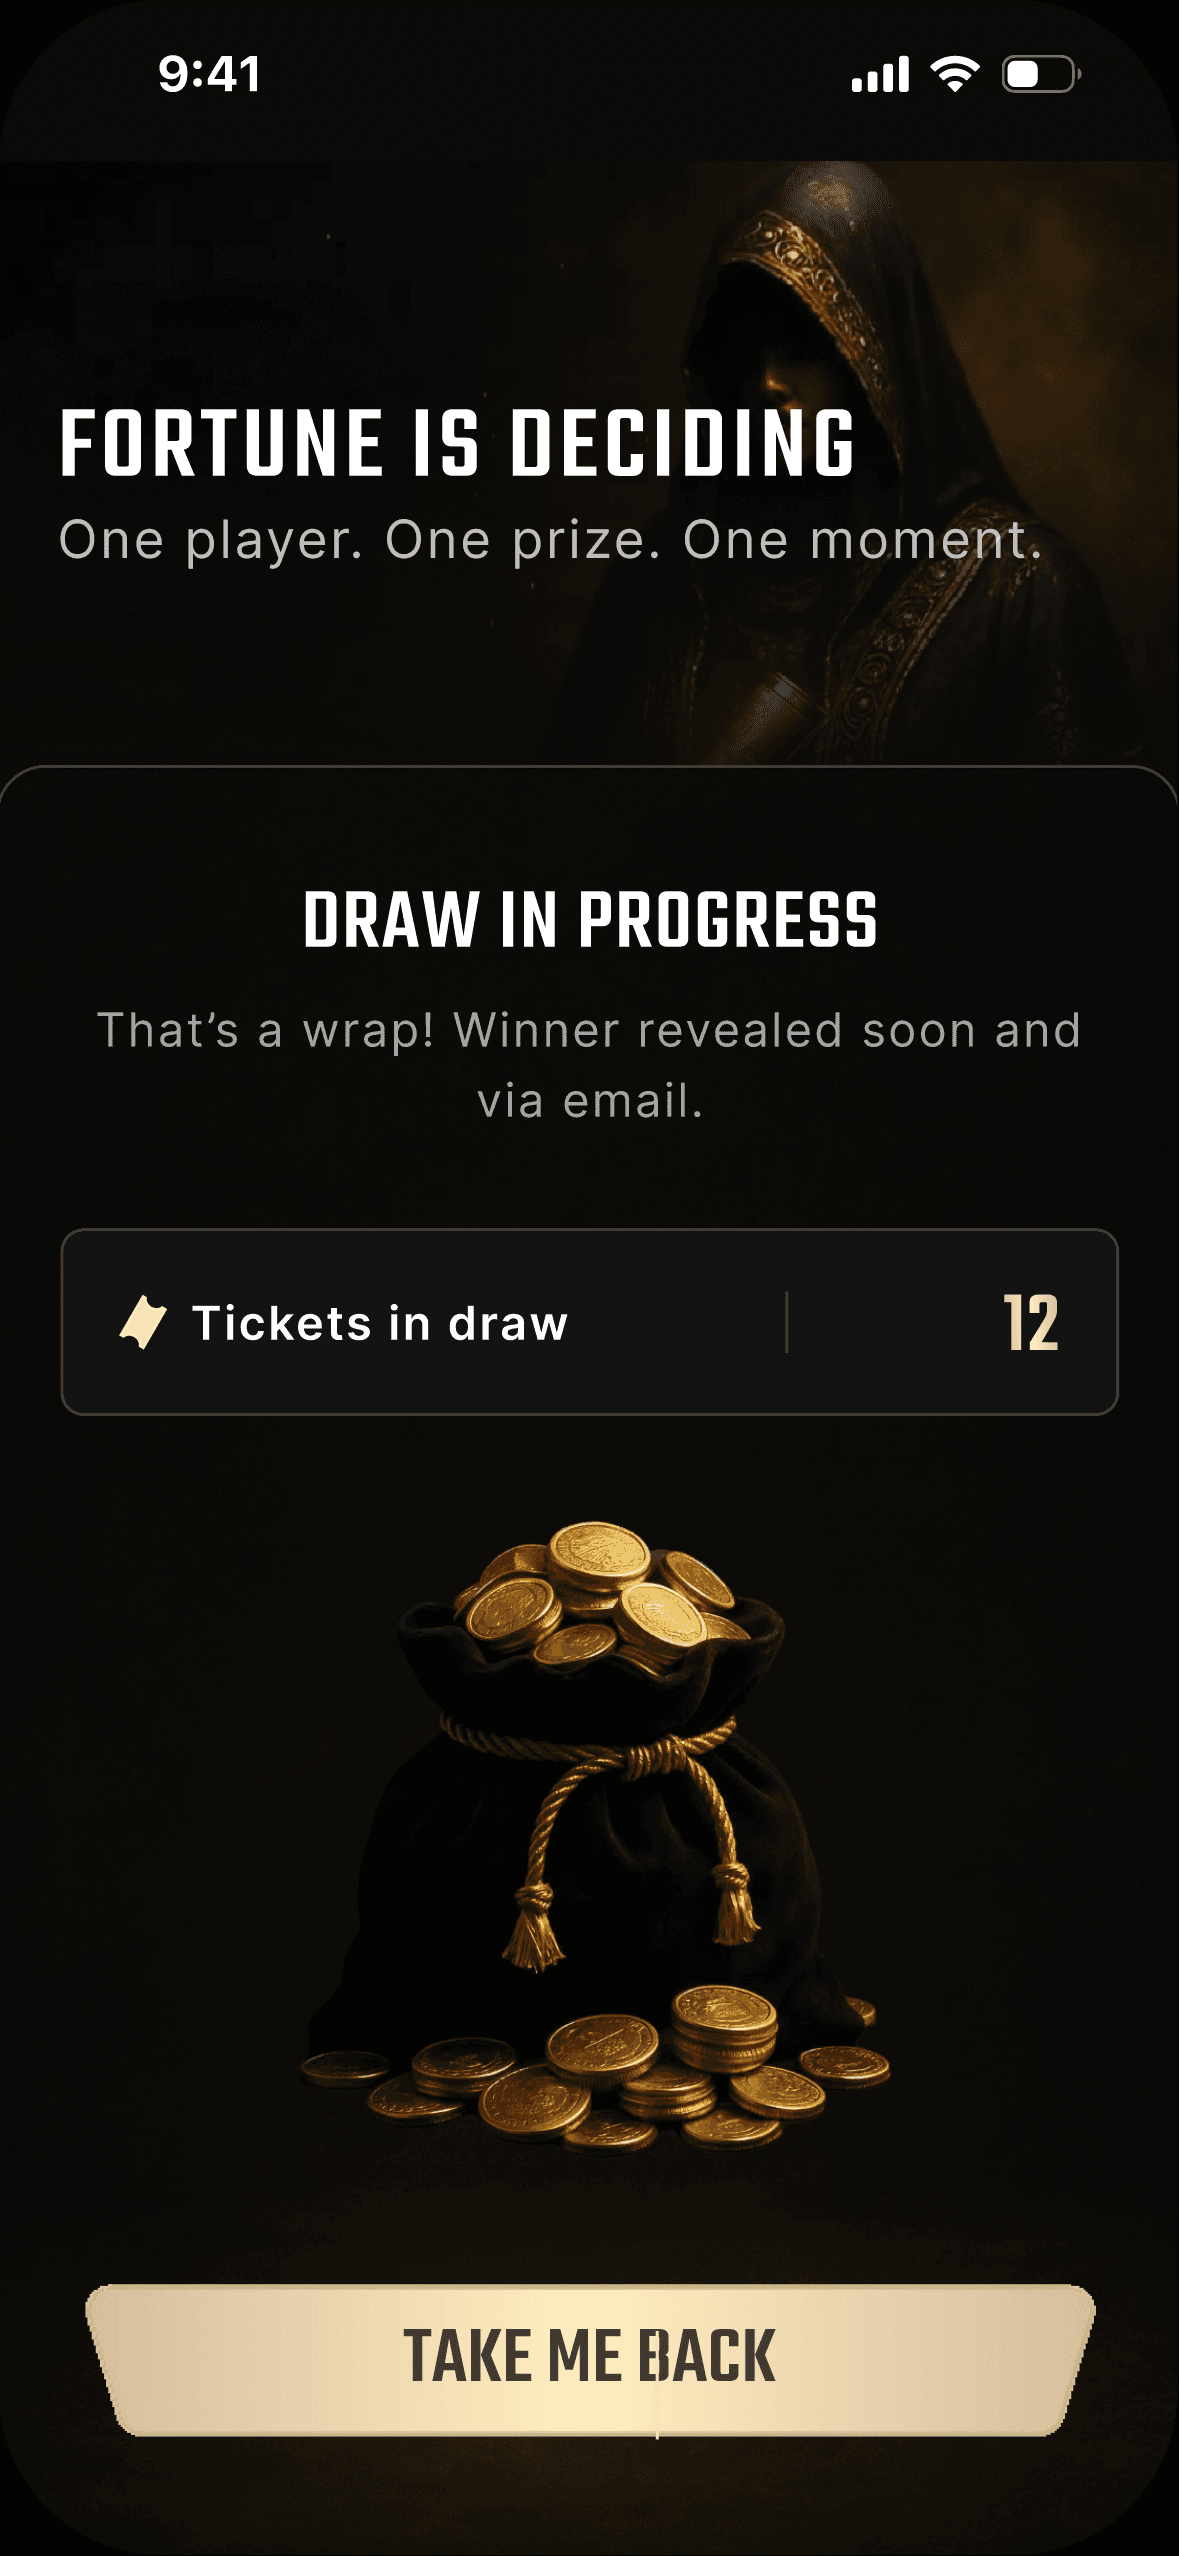
Task: Tap the golden ticket icon
Action: 143,1322
